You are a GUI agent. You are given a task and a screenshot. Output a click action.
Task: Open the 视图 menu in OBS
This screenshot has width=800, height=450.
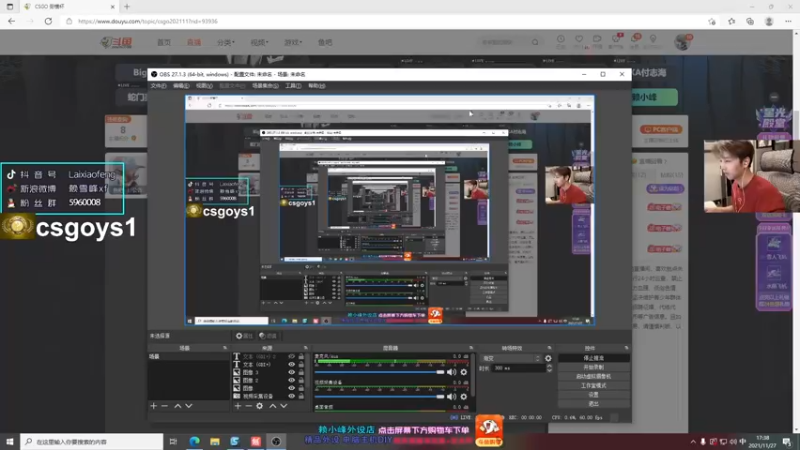(x=204, y=86)
